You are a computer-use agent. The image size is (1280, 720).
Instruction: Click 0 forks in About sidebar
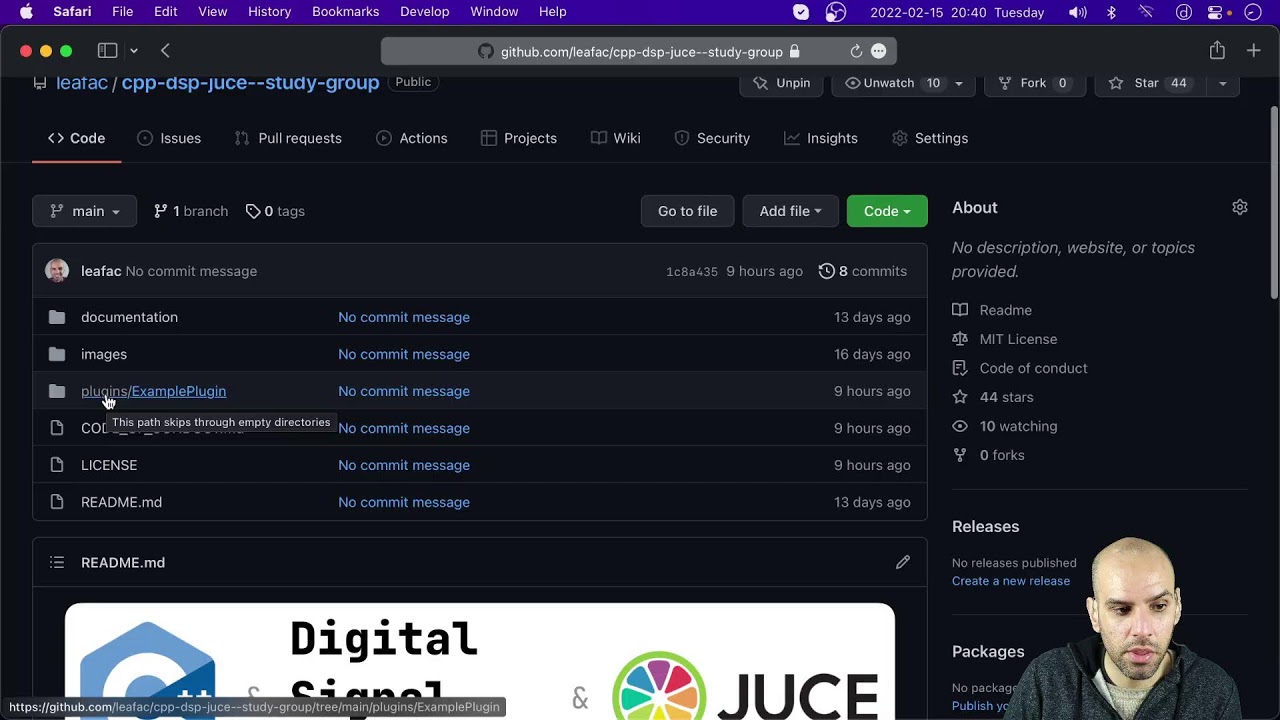tap(1002, 455)
